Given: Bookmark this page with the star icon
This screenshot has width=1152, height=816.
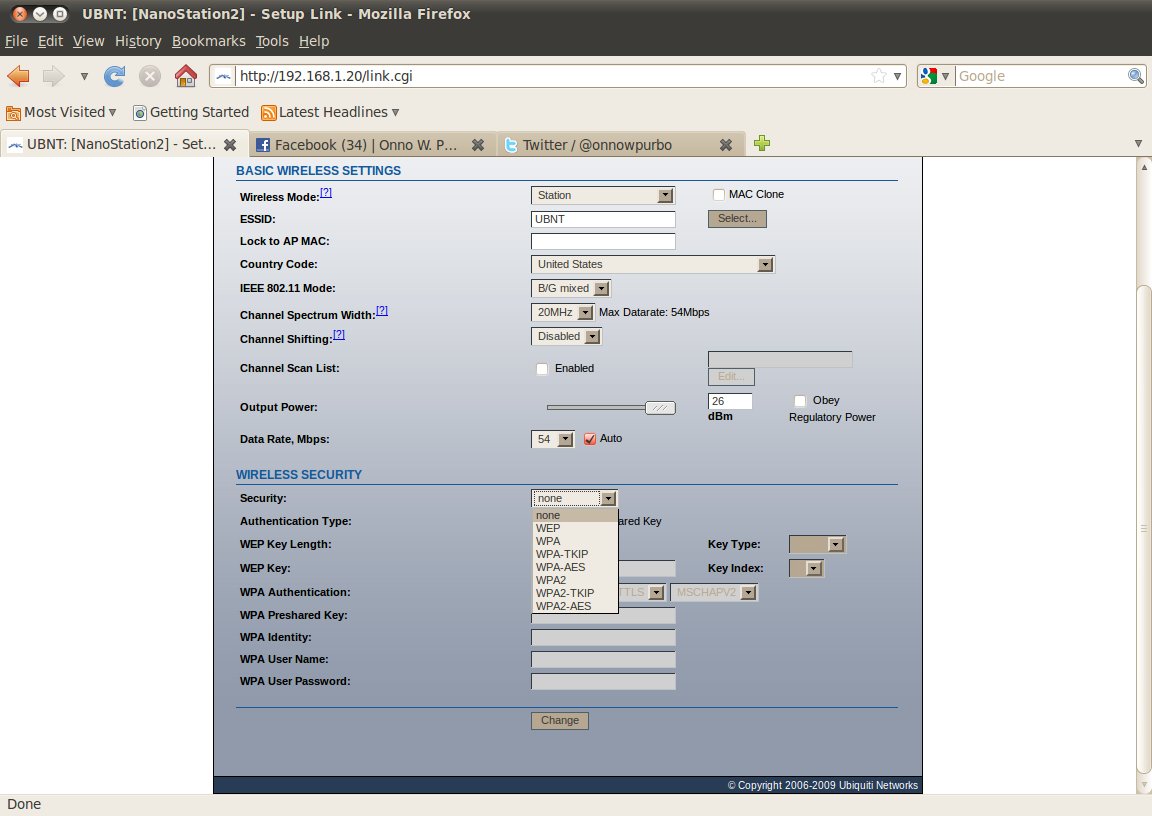Looking at the screenshot, I should pyautogui.click(x=878, y=76).
